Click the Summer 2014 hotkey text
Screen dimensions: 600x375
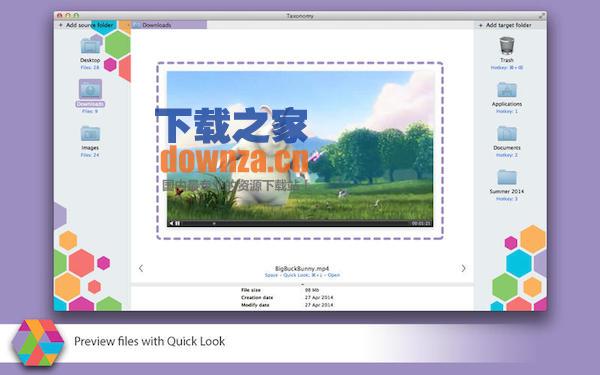[507, 199]
